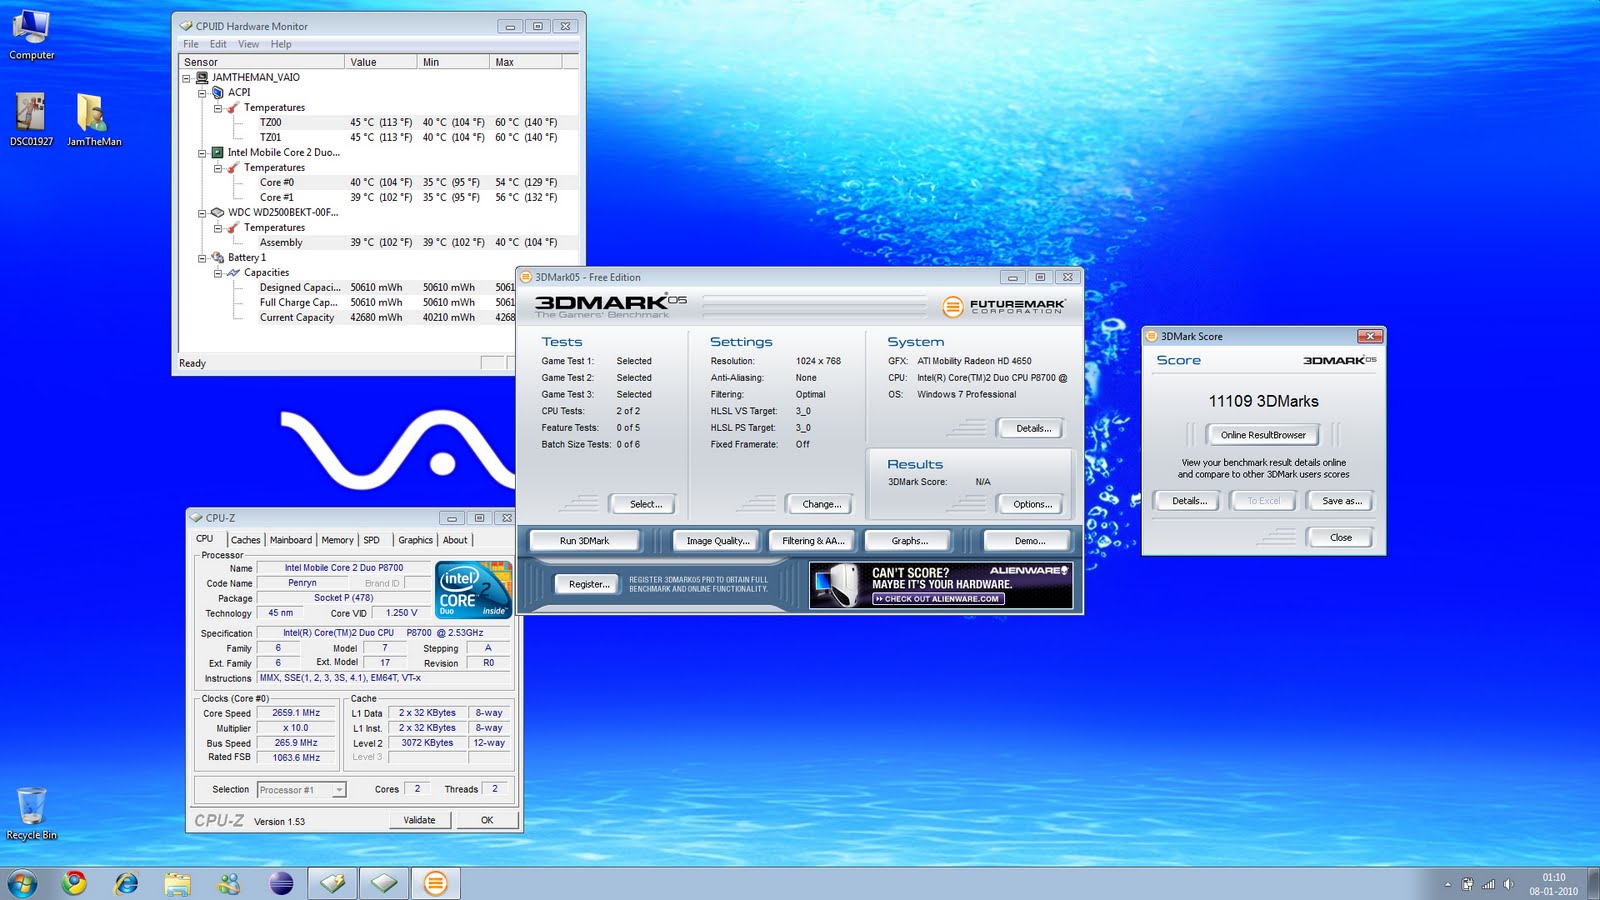Show hidden system tray icons arrow

coord(1447,884)
